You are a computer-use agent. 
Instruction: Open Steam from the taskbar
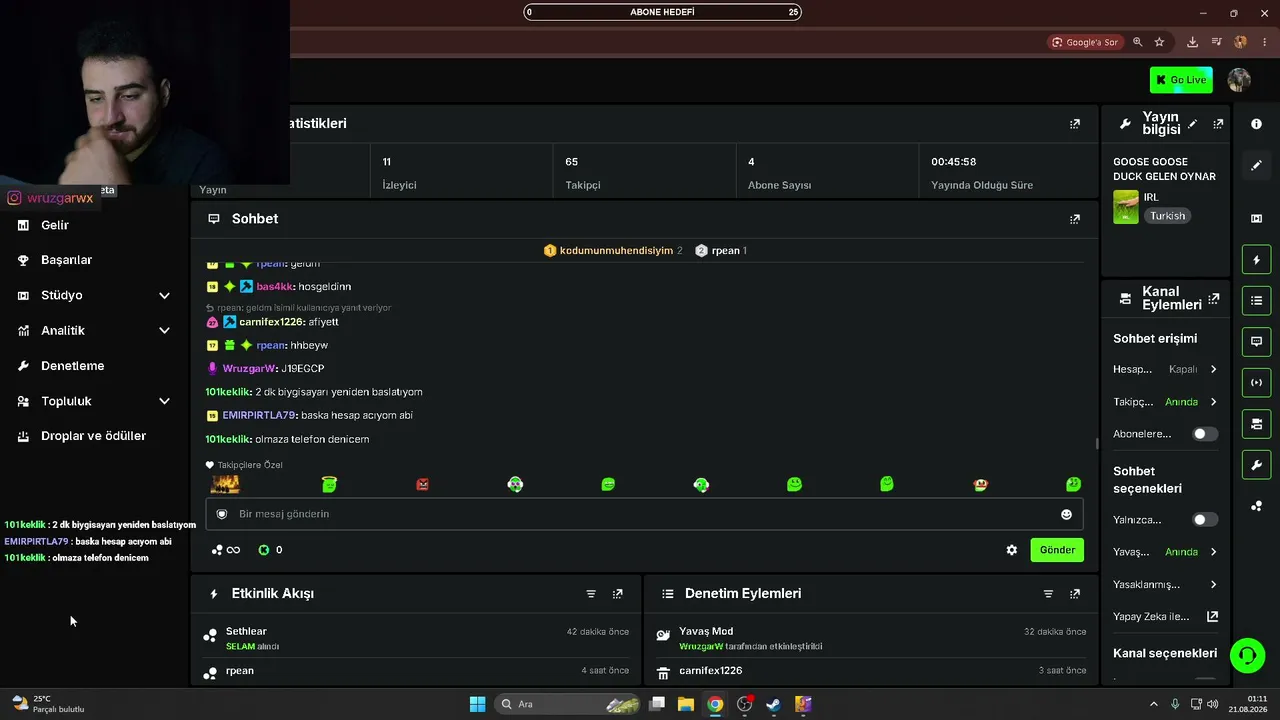773,704
